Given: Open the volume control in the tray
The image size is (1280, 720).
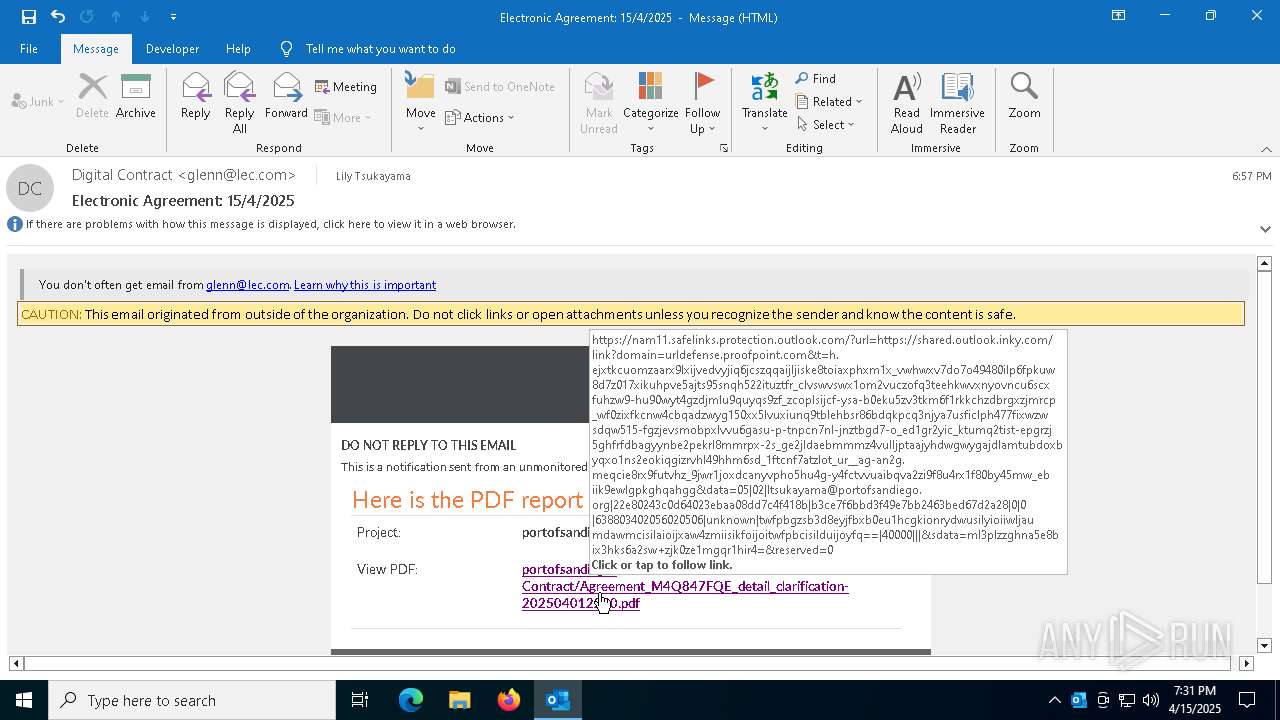Looking at the screenshot, I should [1151, 700].
